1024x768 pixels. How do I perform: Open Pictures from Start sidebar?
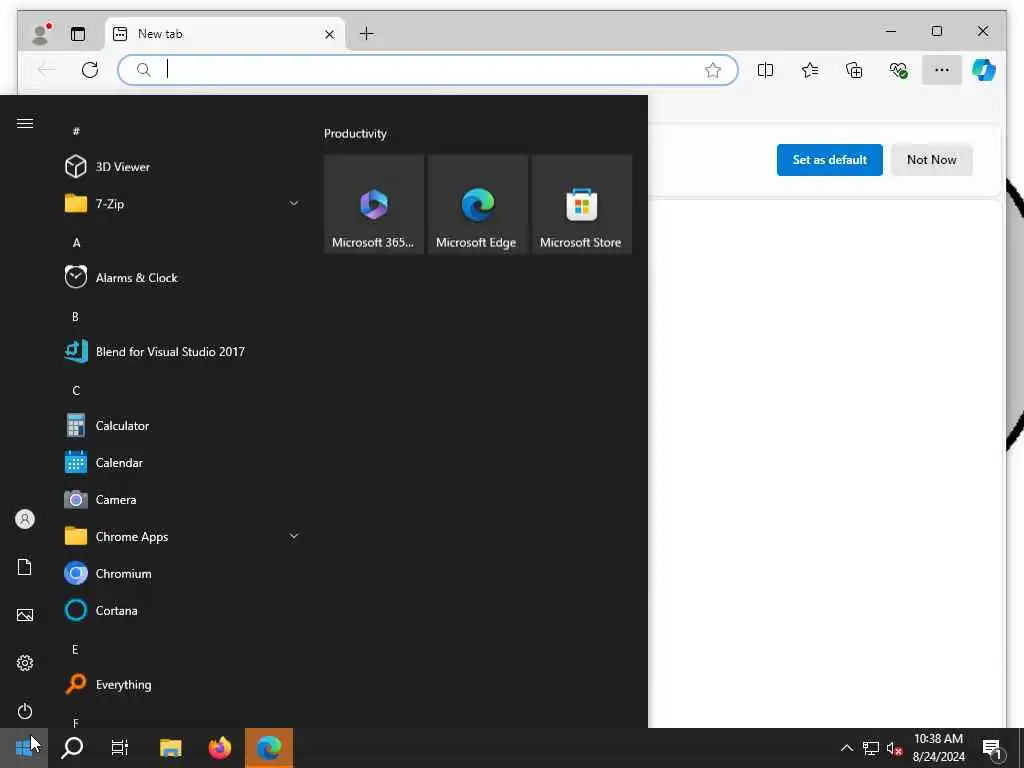coord(25,615)
